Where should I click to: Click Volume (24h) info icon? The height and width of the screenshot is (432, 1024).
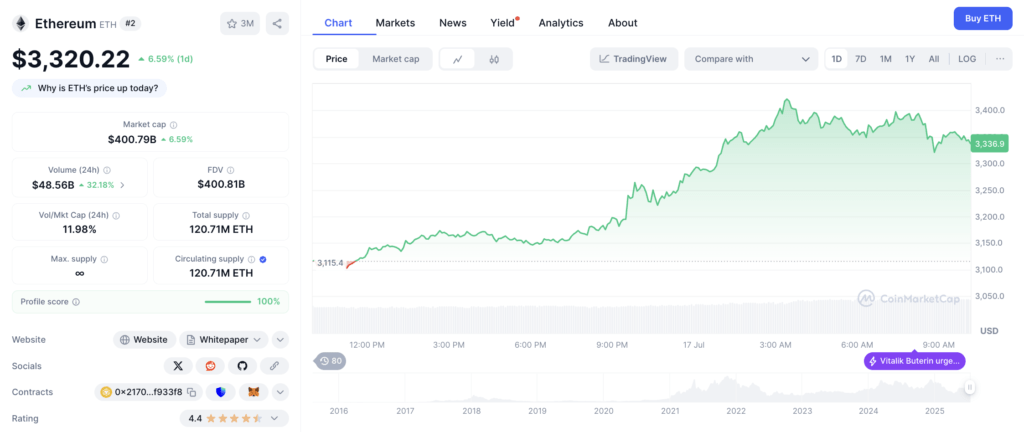[x=106, y=170]
